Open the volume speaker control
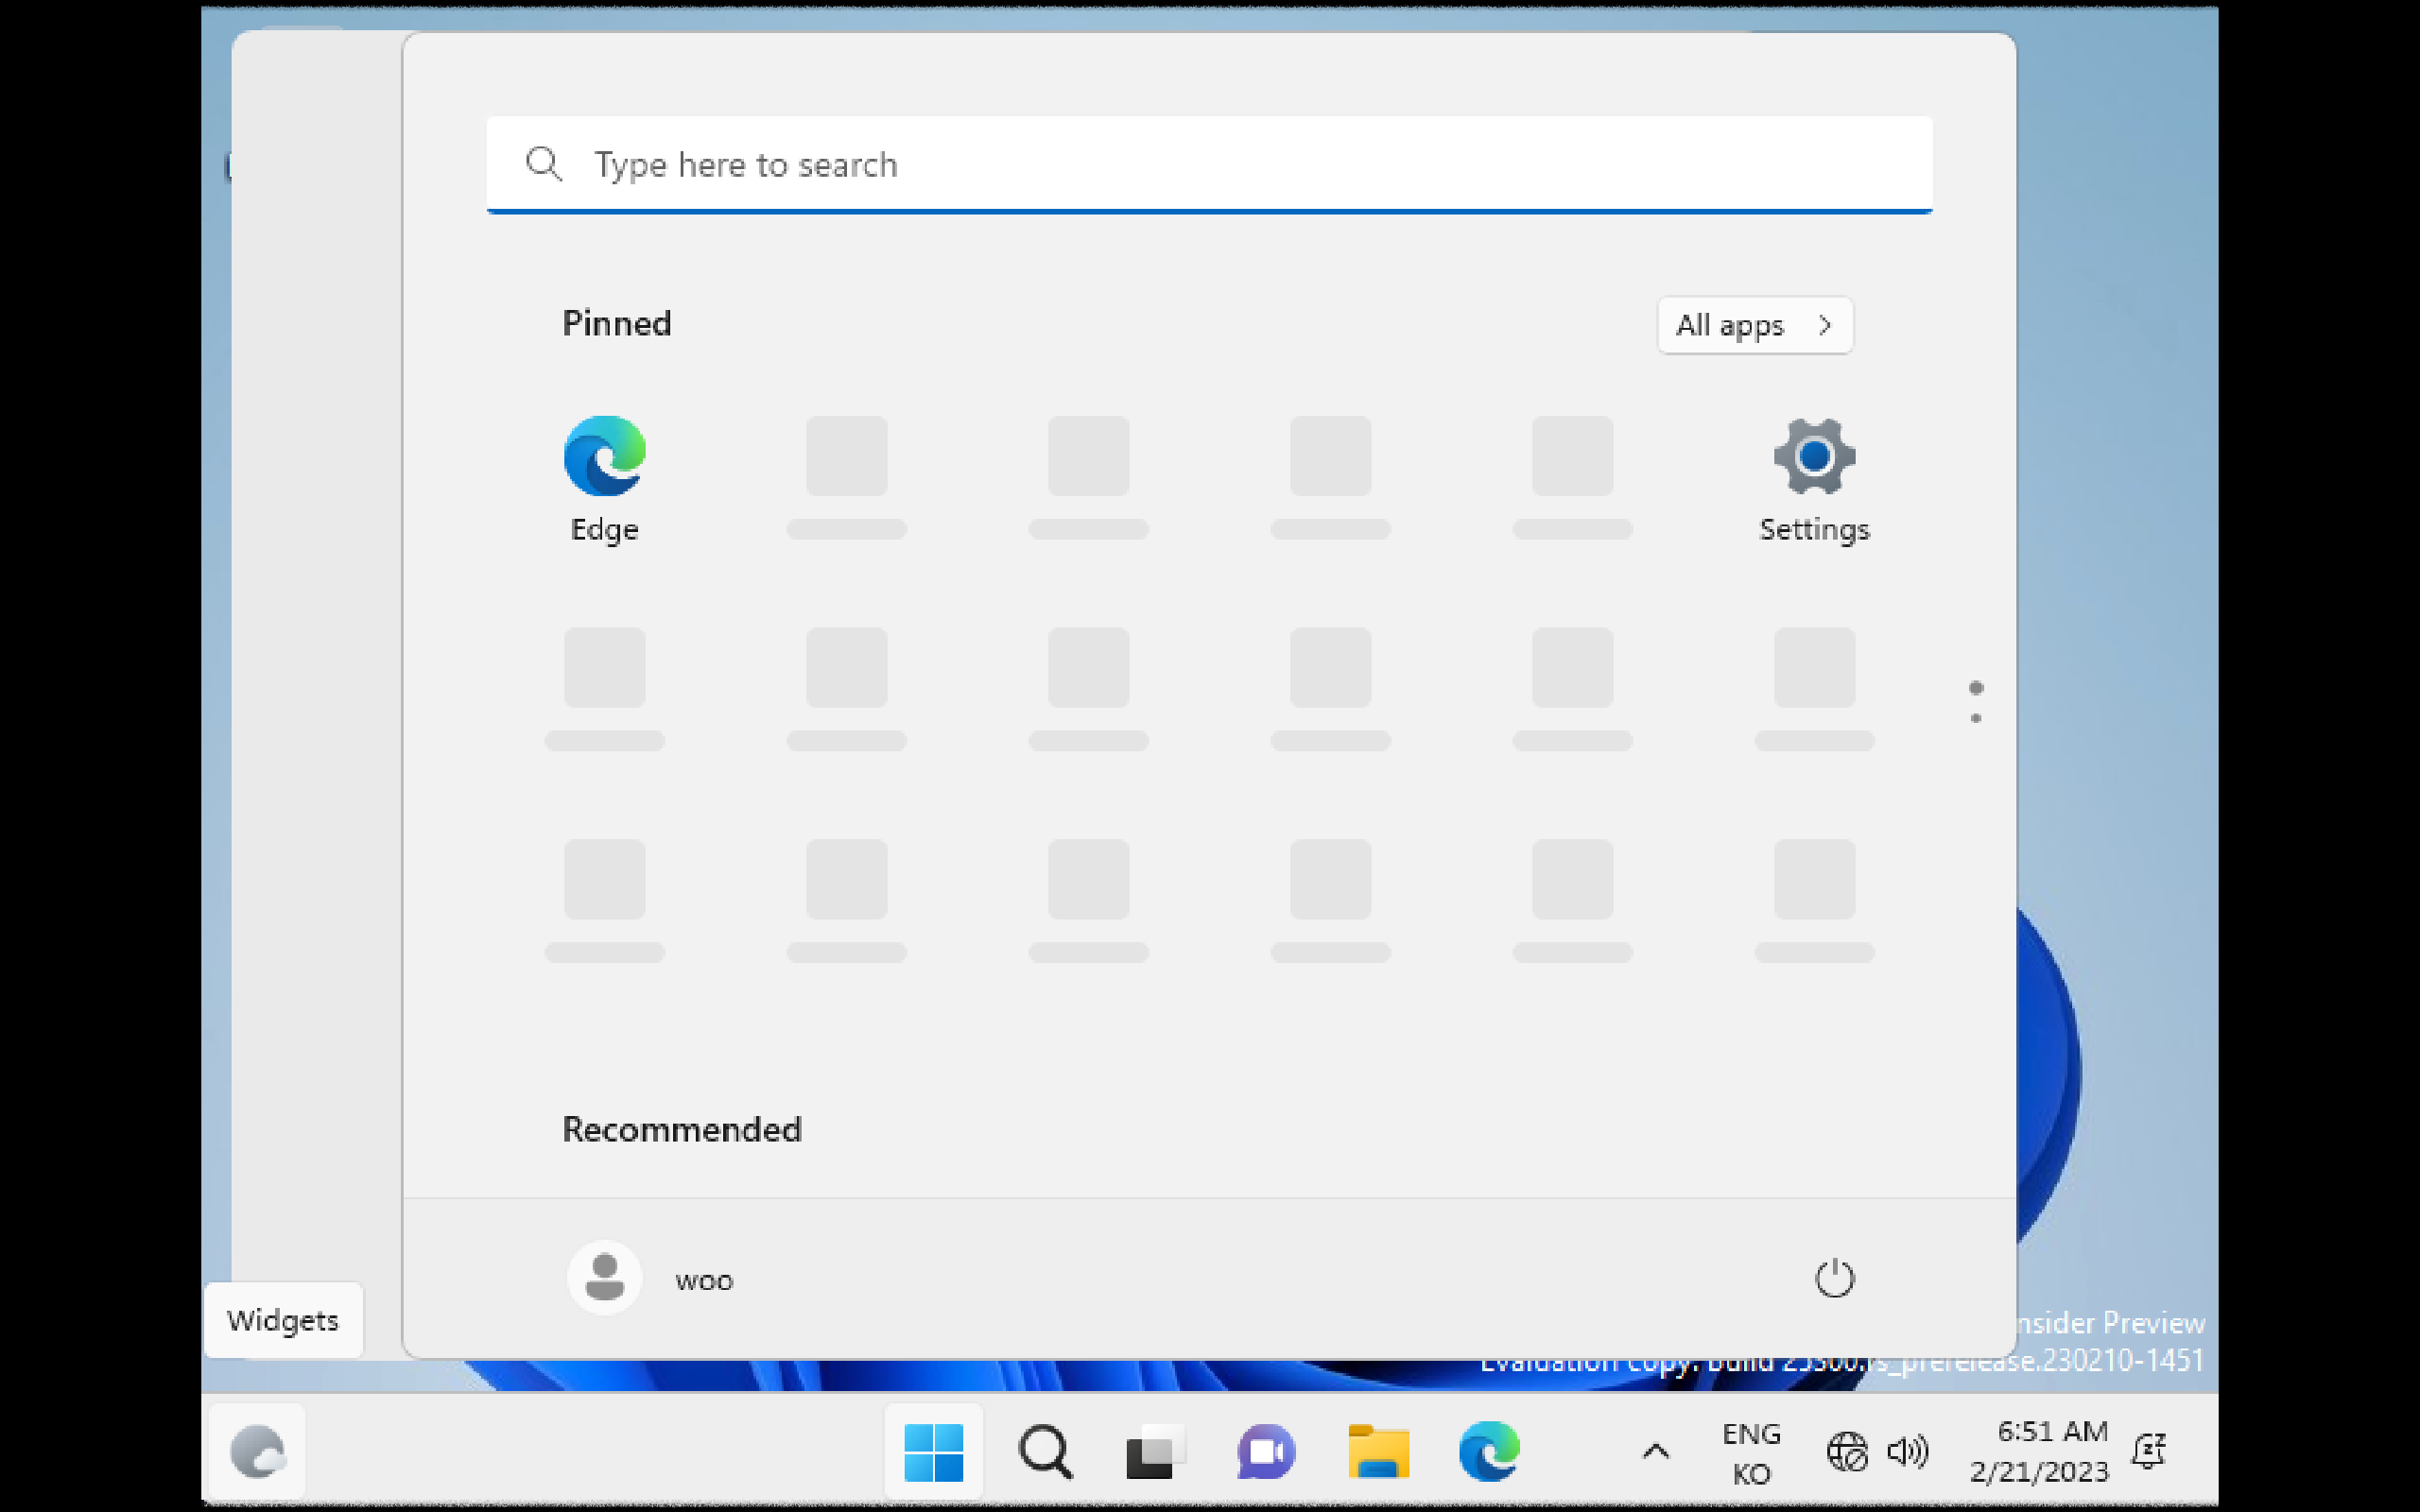The width and height of the screenshot is (2420, 1512). [x=1907, y=1451]
